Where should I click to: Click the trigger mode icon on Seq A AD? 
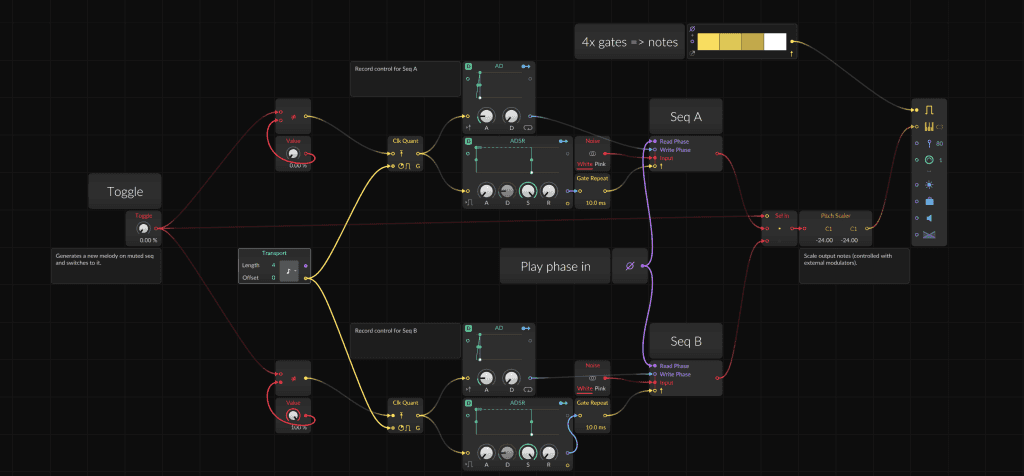point(469,128)
